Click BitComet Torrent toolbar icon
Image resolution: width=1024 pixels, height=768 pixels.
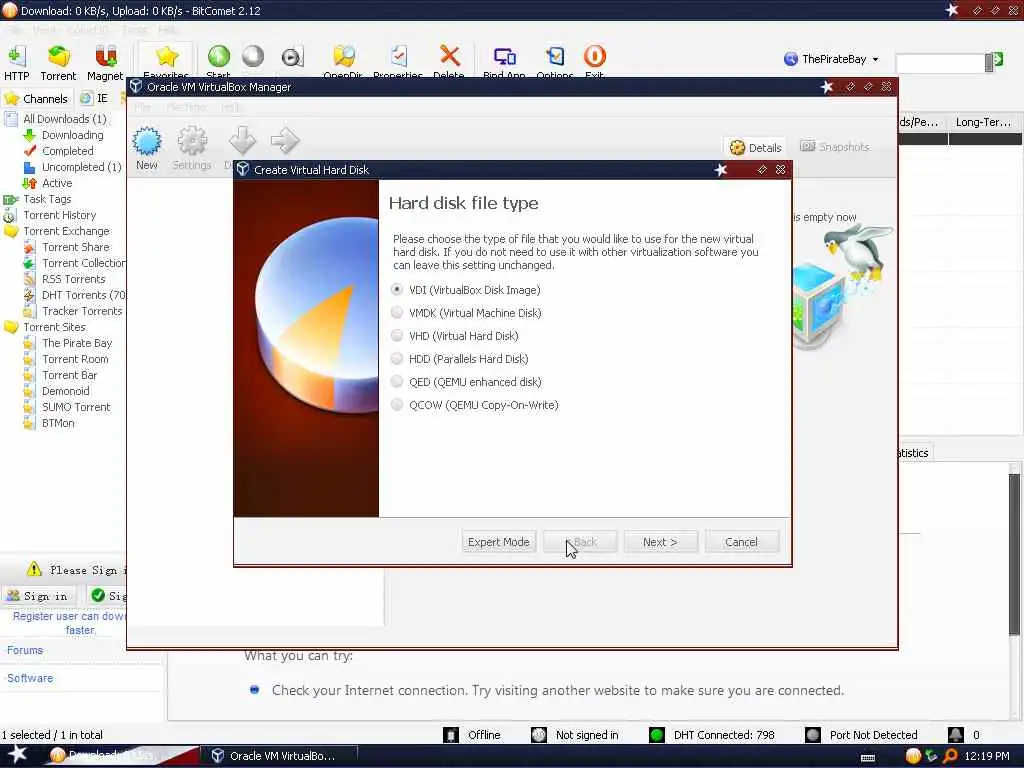(59, 63)
